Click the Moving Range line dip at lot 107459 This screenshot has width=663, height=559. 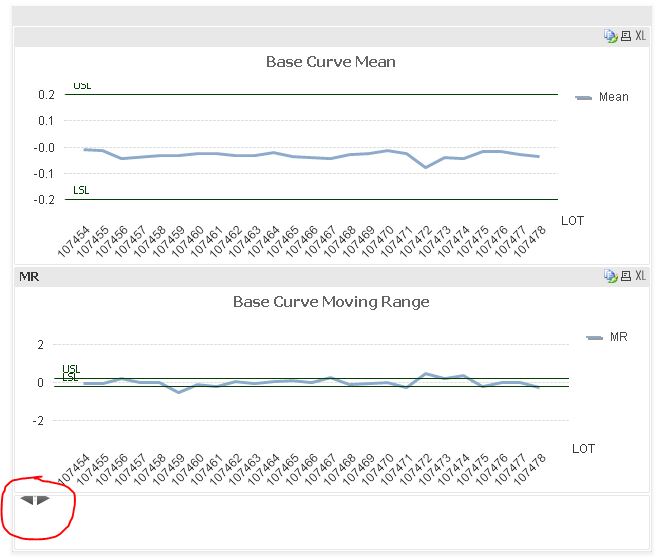(x=179, y=392)
